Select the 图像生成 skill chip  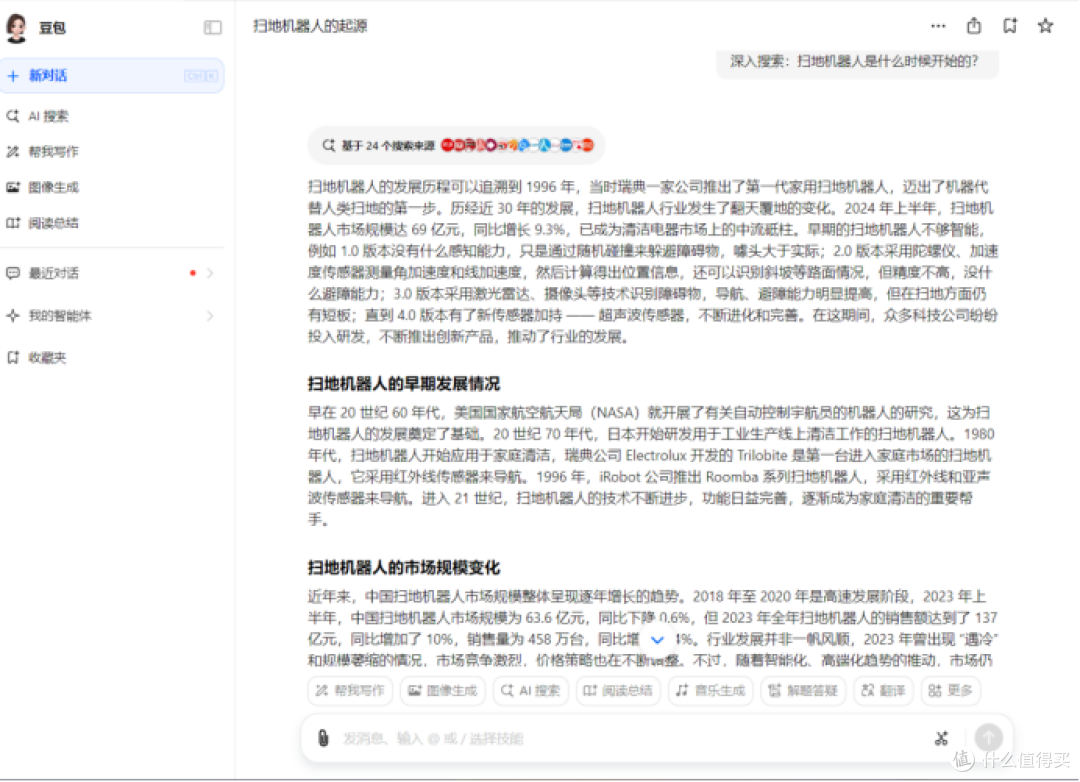click(443, 690)
